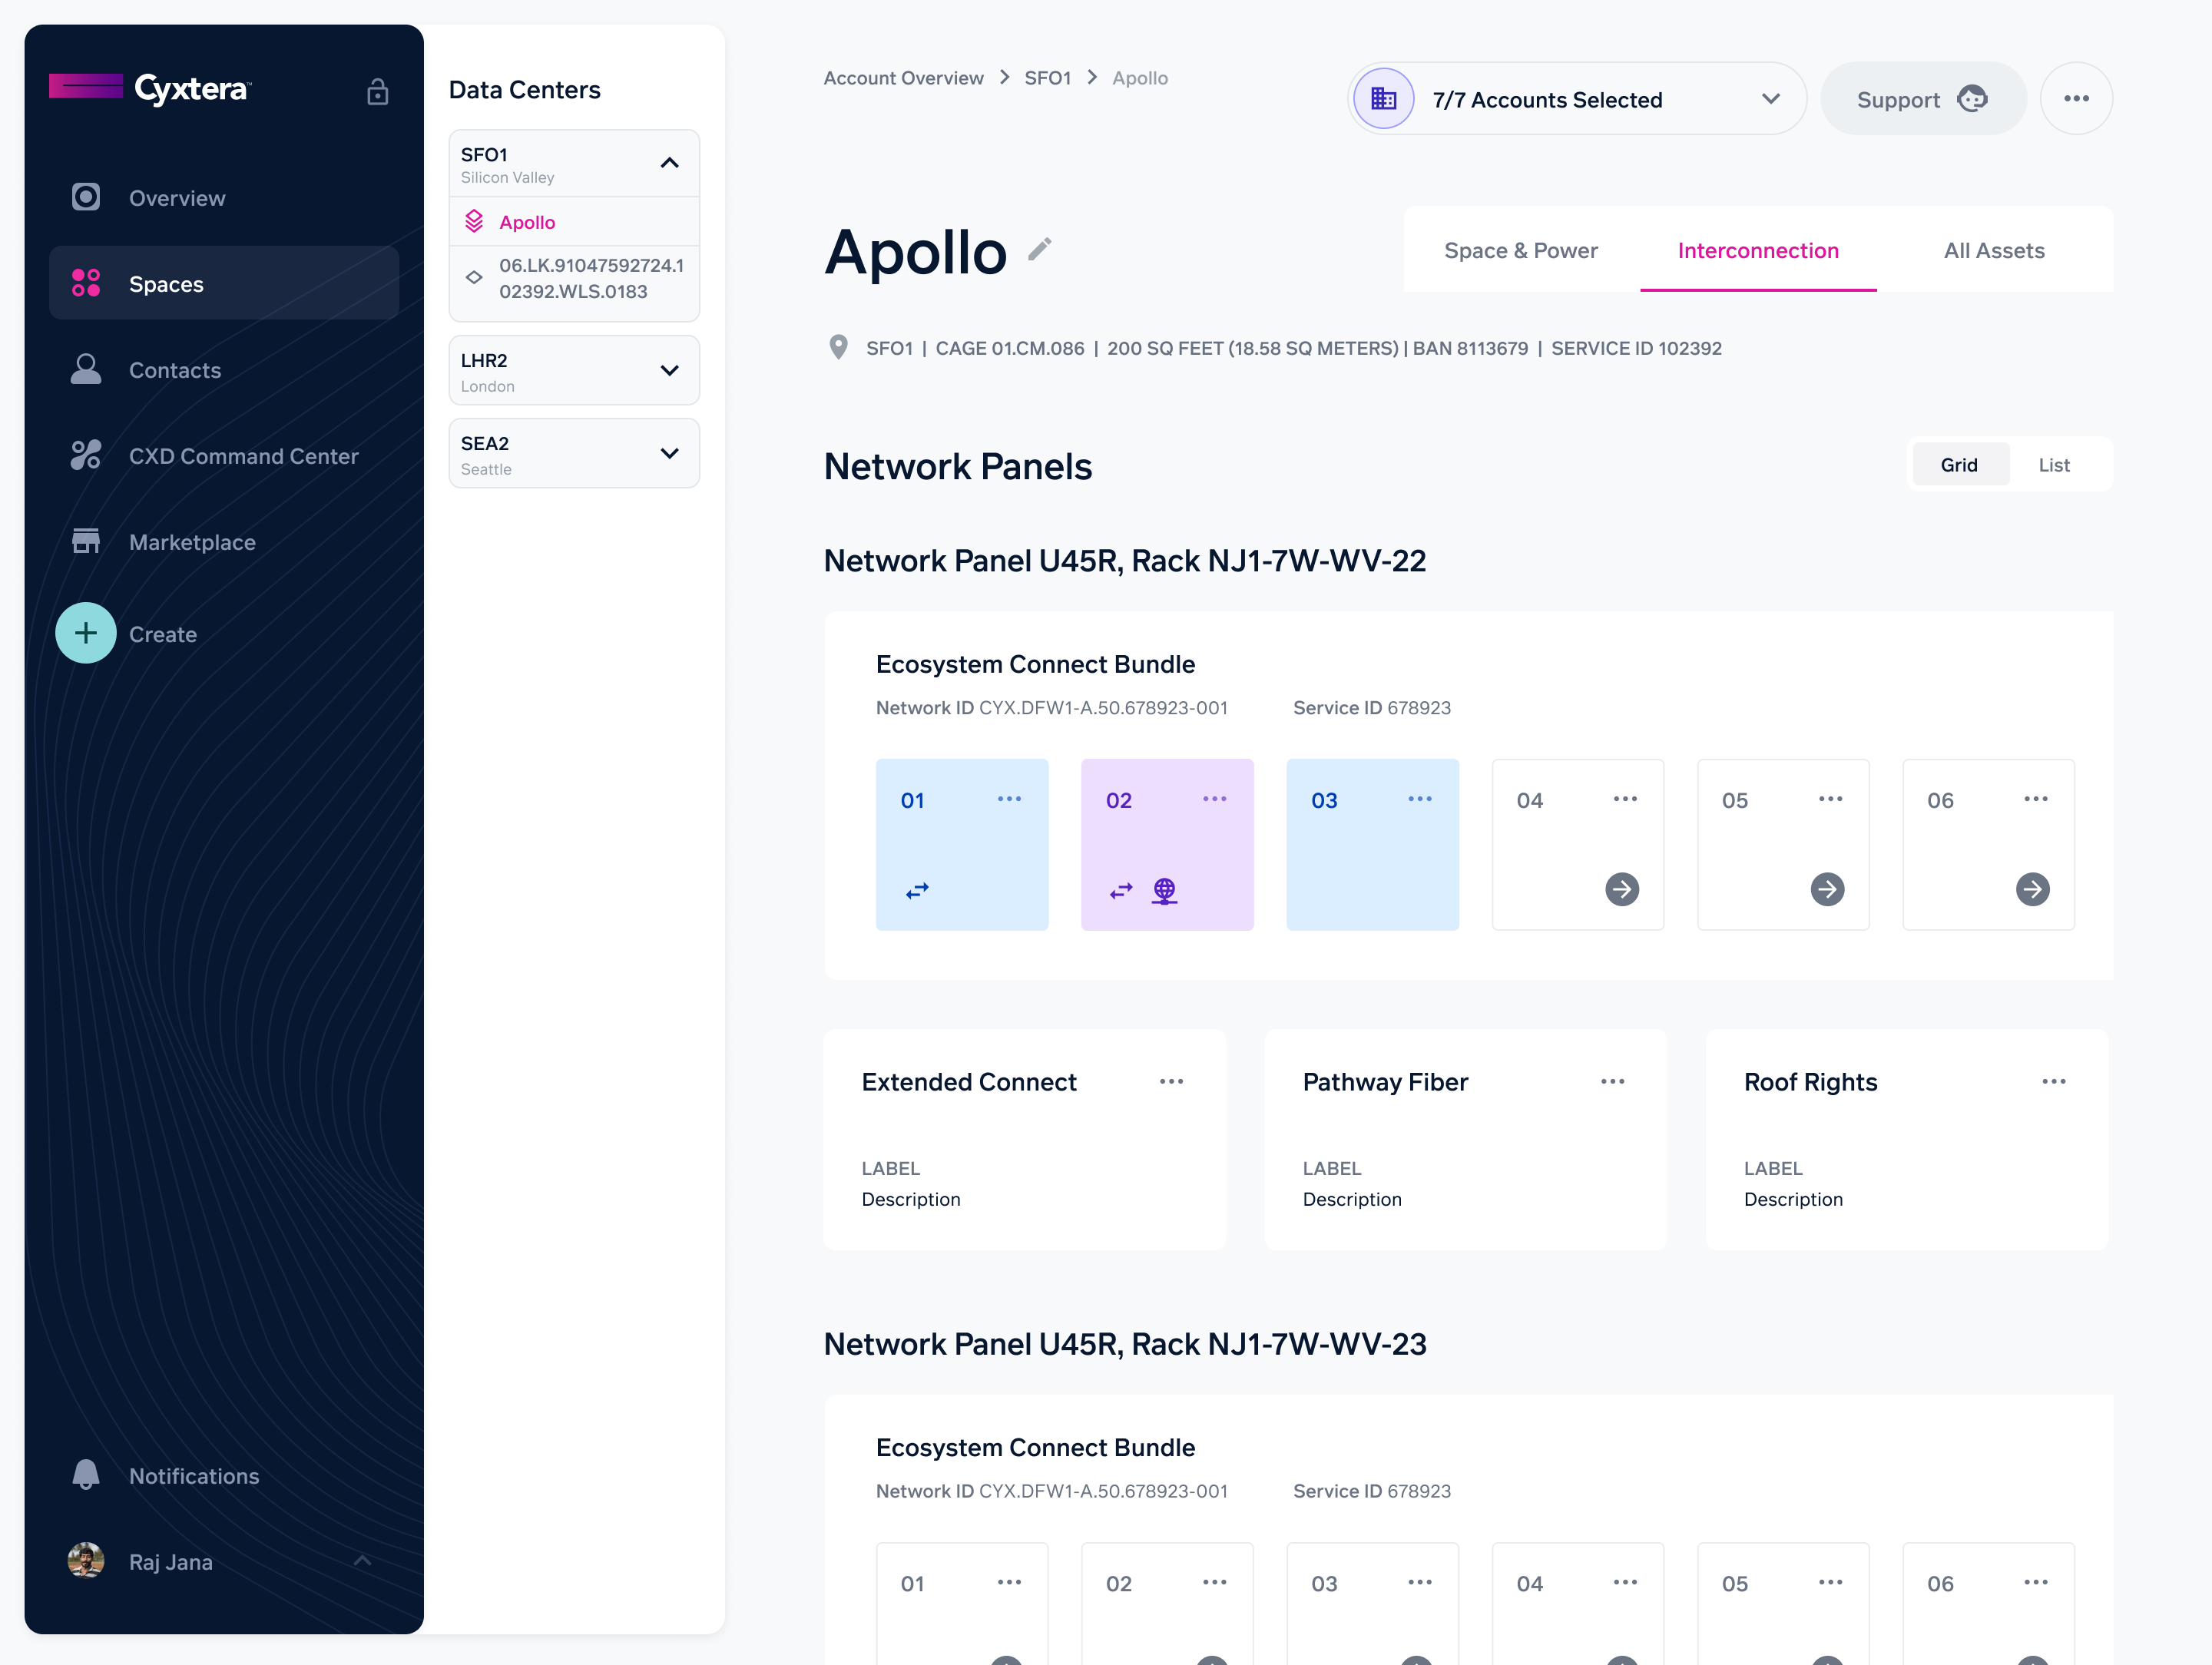
Task: Click the Support button
Action: 1923,99
